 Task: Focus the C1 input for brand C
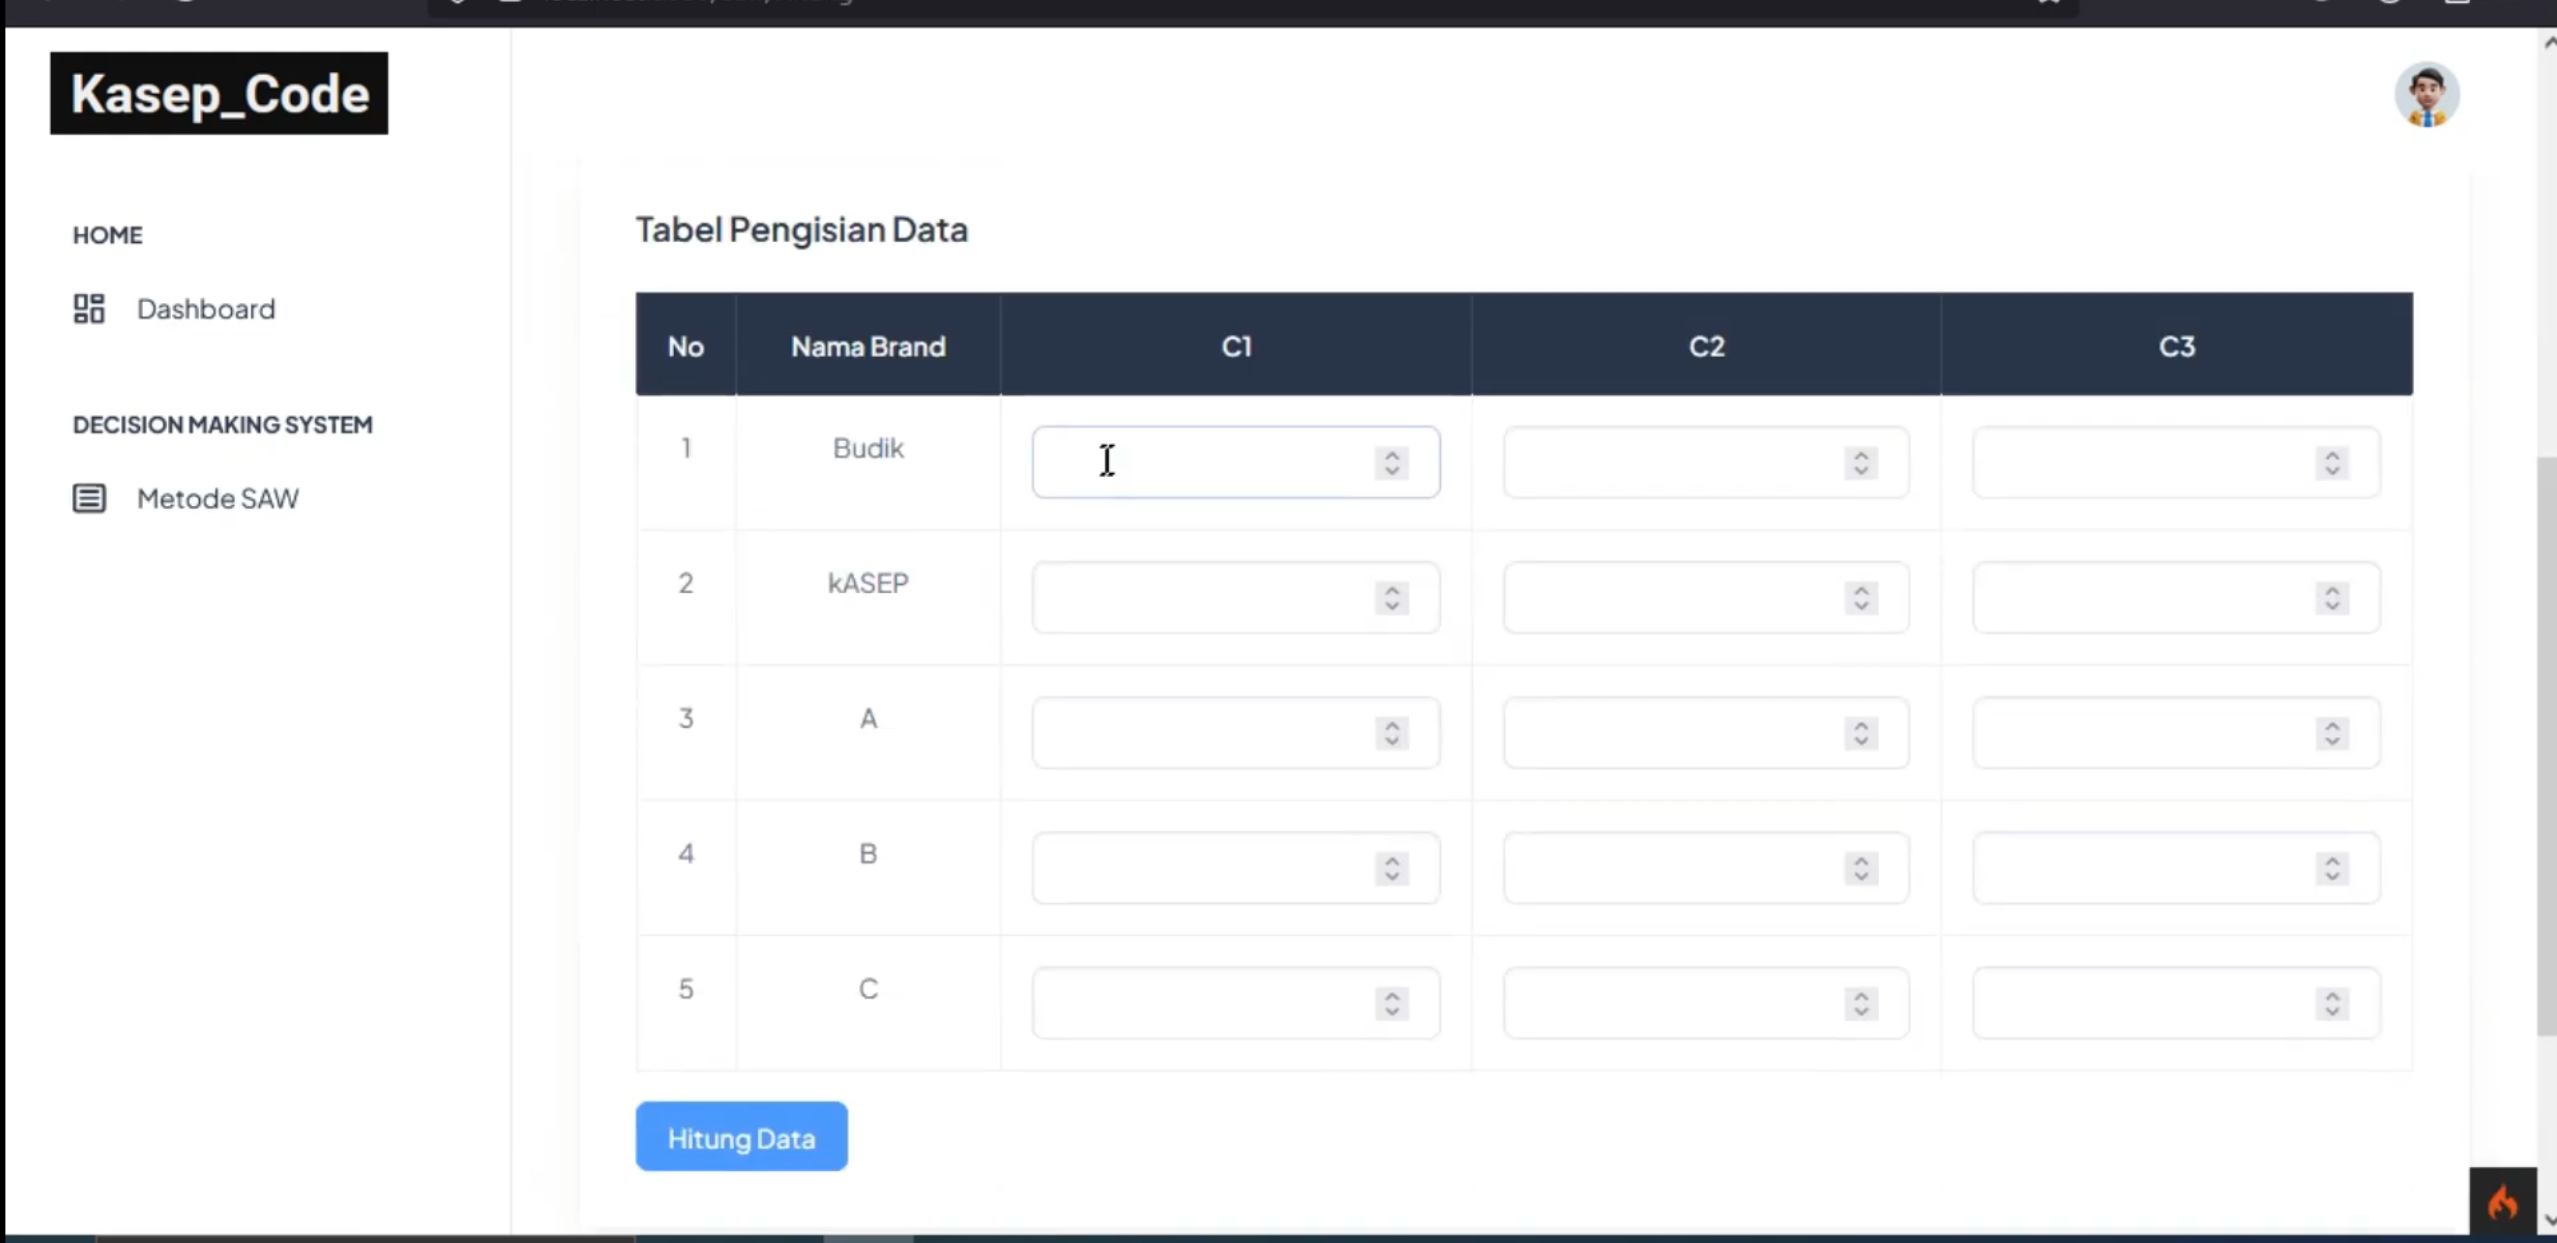tap(1236, 1002)
